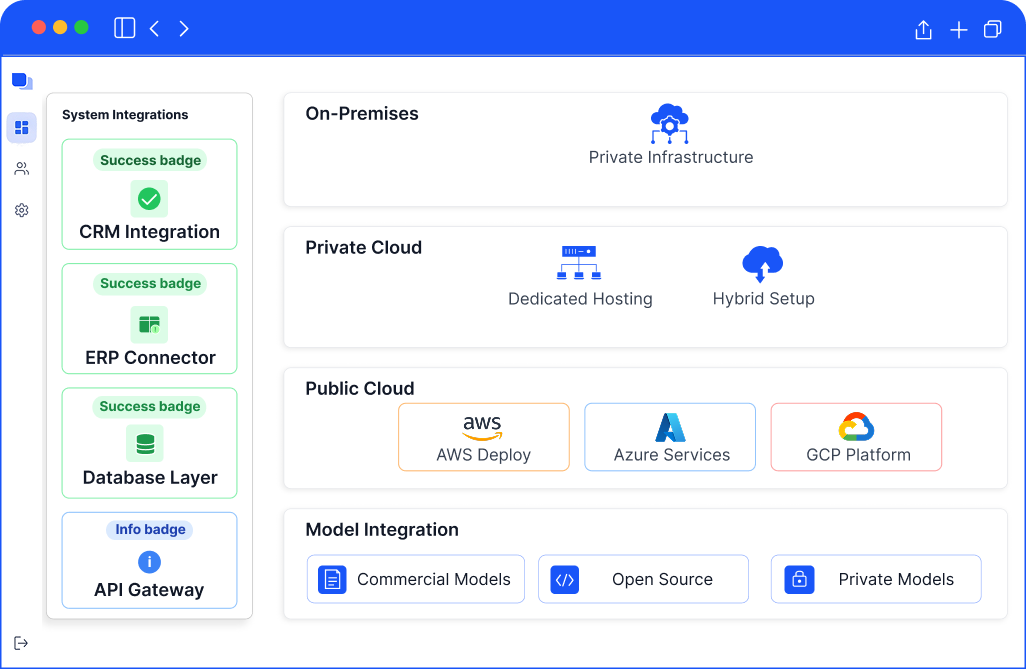
Task: Select the Azure Services card
Action: tap(670, 437)
